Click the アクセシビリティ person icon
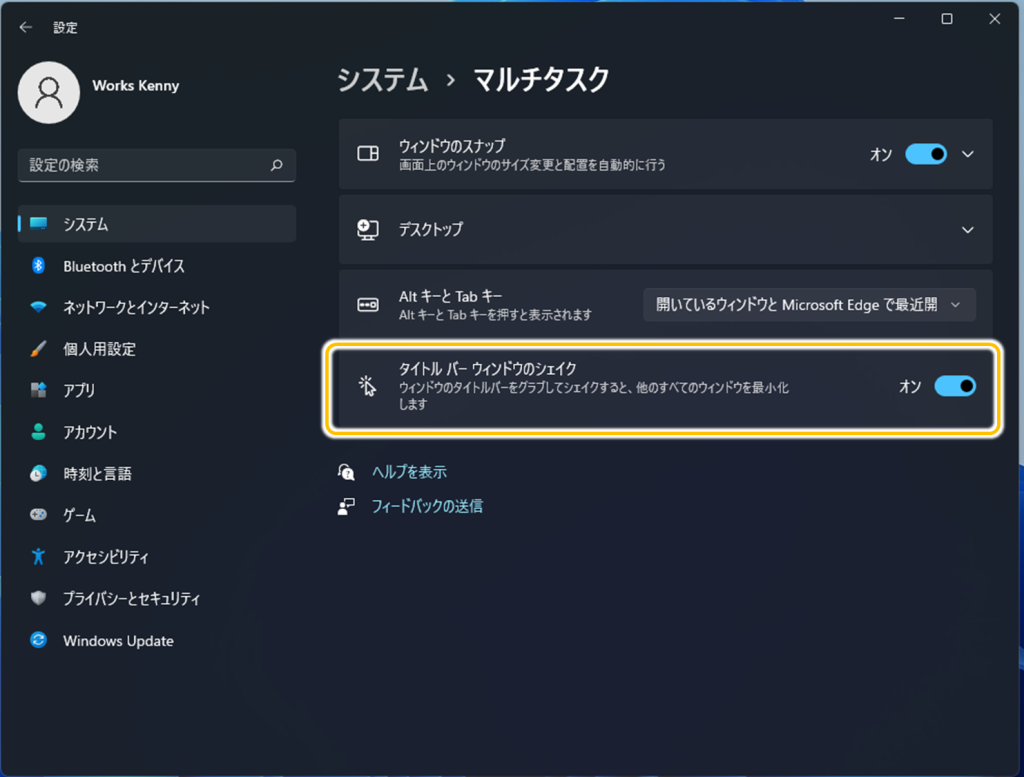1024x777 pixels. [x=39, y=557]
